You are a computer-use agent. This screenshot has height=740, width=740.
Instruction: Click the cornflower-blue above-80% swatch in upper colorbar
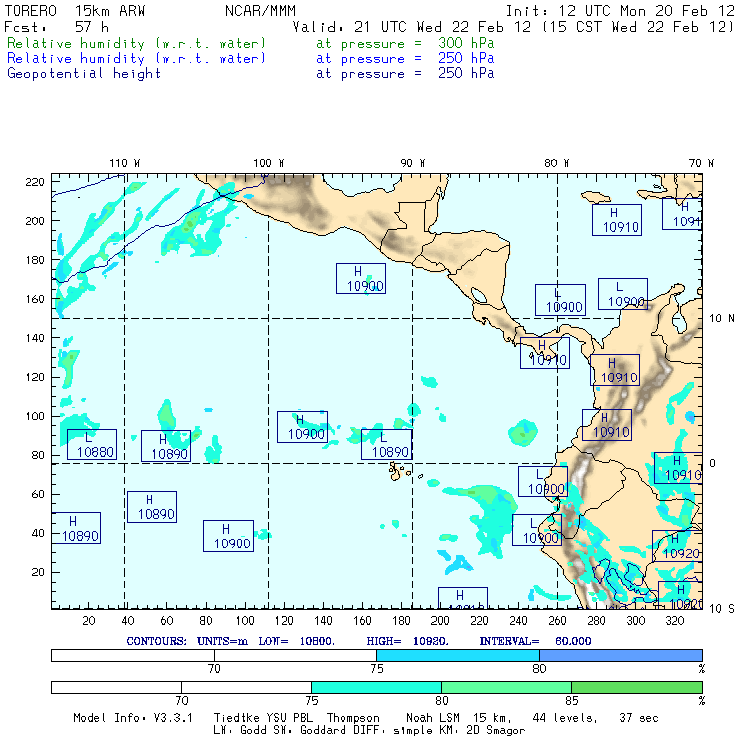coord(621,655)
